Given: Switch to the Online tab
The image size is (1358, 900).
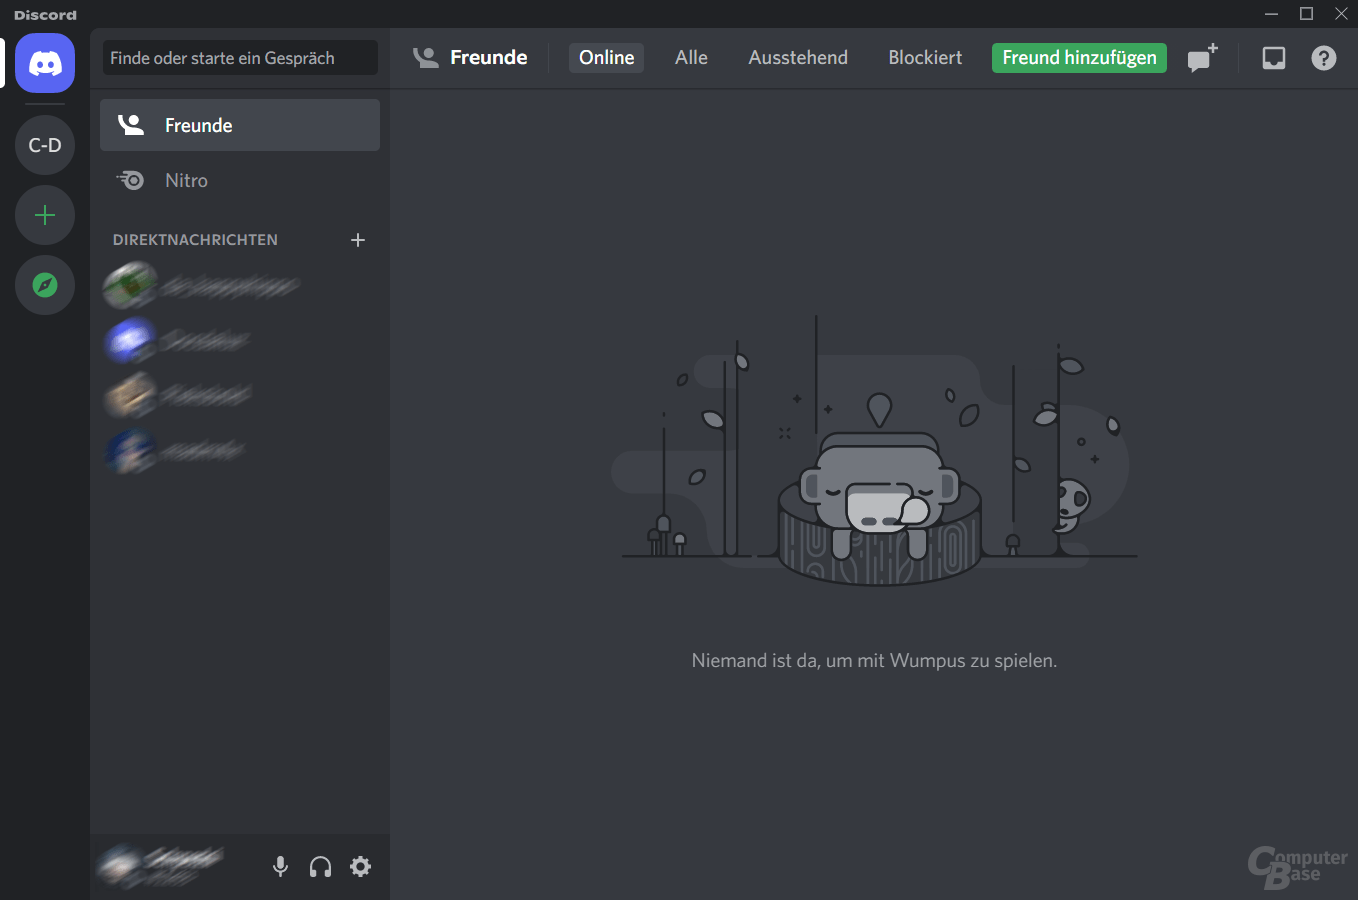Looking at the screenshot, I should tap(606, 58).
